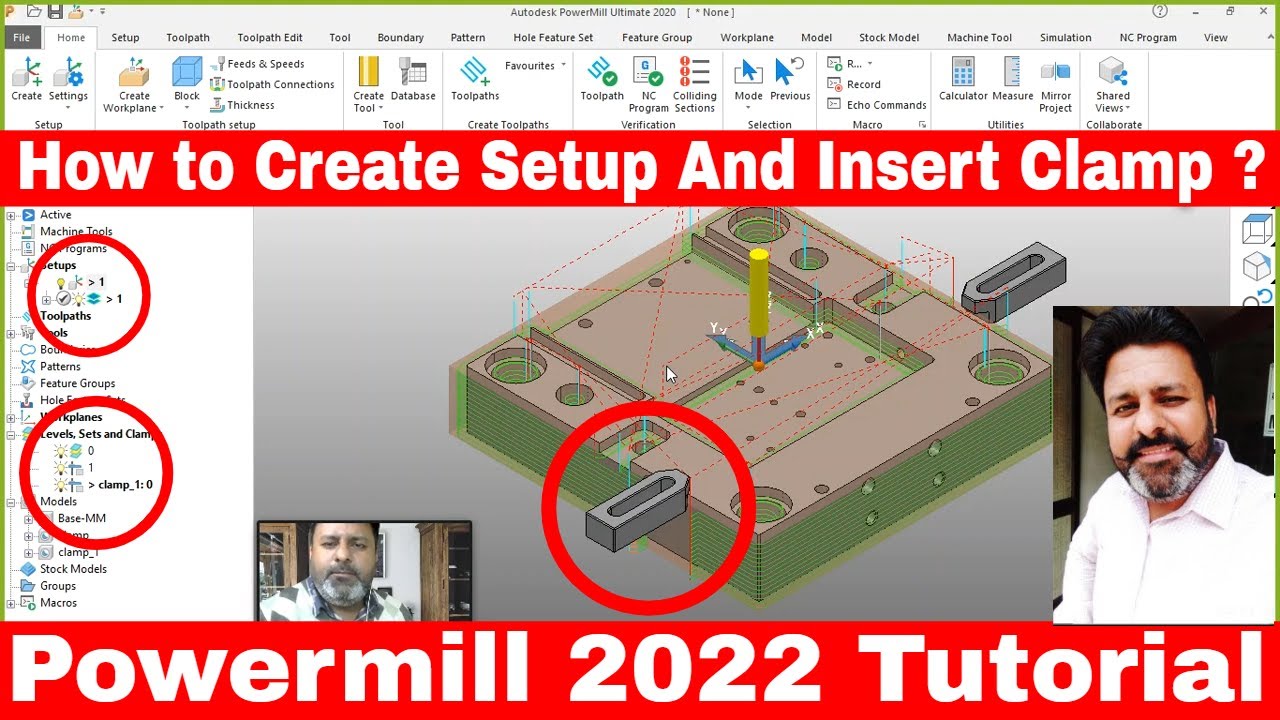The width and height of the screenshot is (1280, 720).
Task: Toggle the light bulb for clamp_1: 0
Action: (61, 485)
